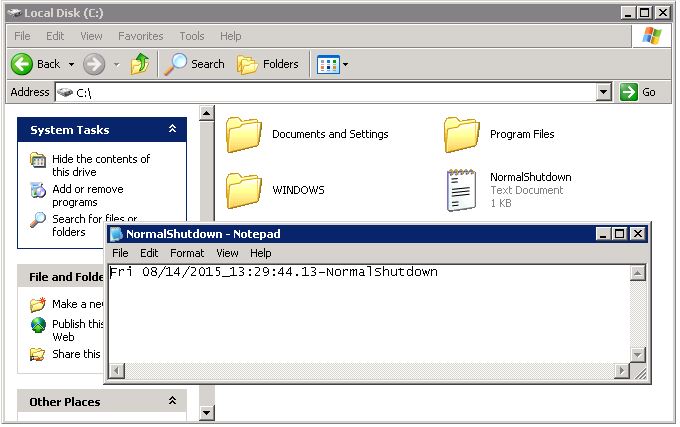Click the WINDOWS folder name
This screenshot has width=680, height=427.
298,190
